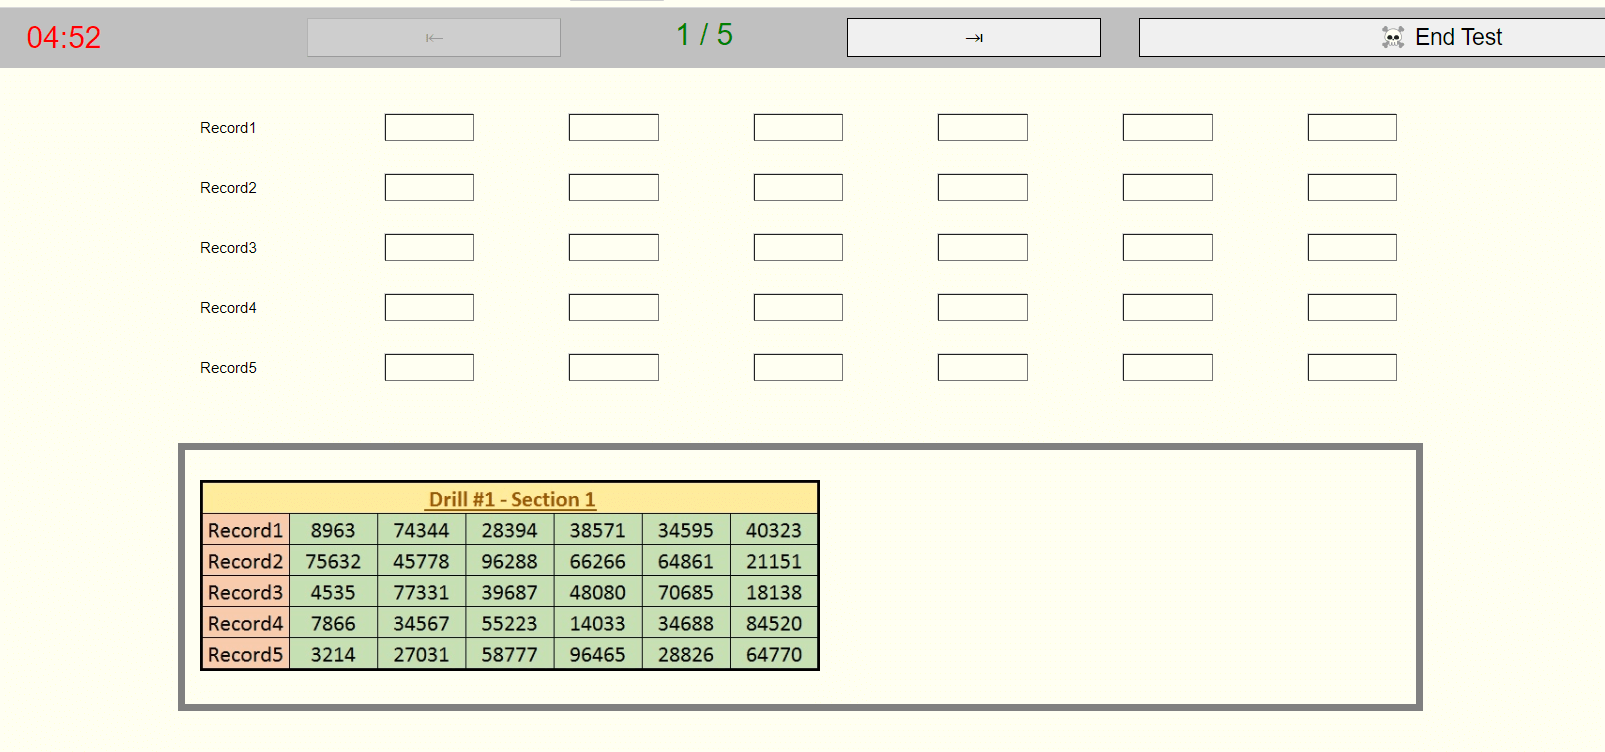Focus the sixth input field of Record5
The width and height of the screenshot is (1605, 752).
pyautogui.click(x=1352, y=367)
